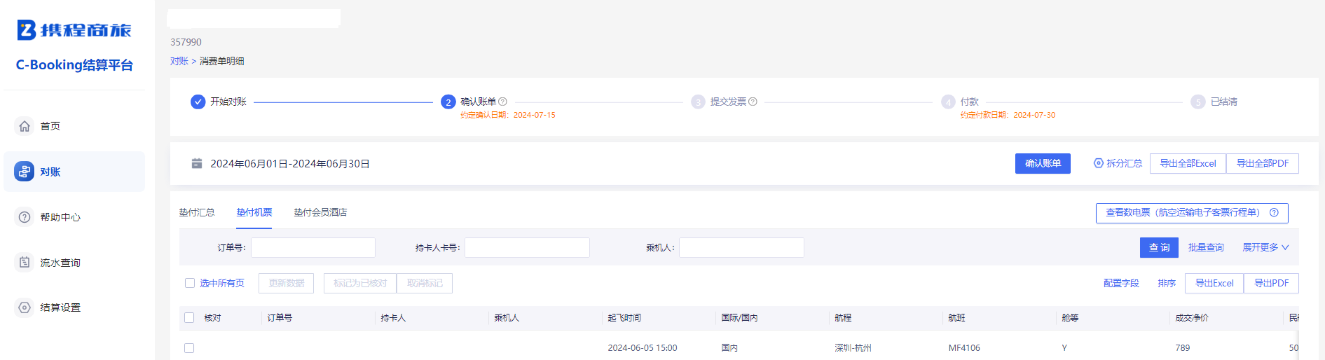
Task: Tick the 选中所有页 checkbox
Action: coord(190,283)
